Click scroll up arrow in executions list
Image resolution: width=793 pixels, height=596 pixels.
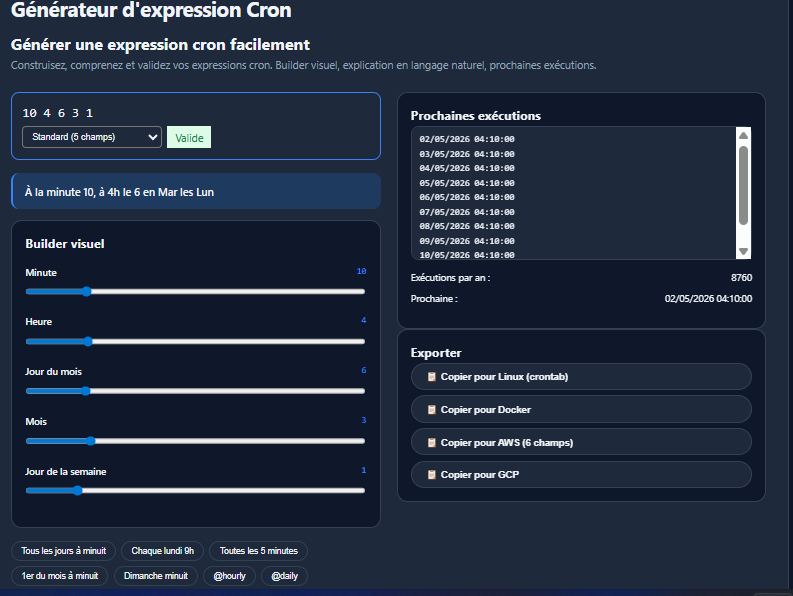coord(743,136)
